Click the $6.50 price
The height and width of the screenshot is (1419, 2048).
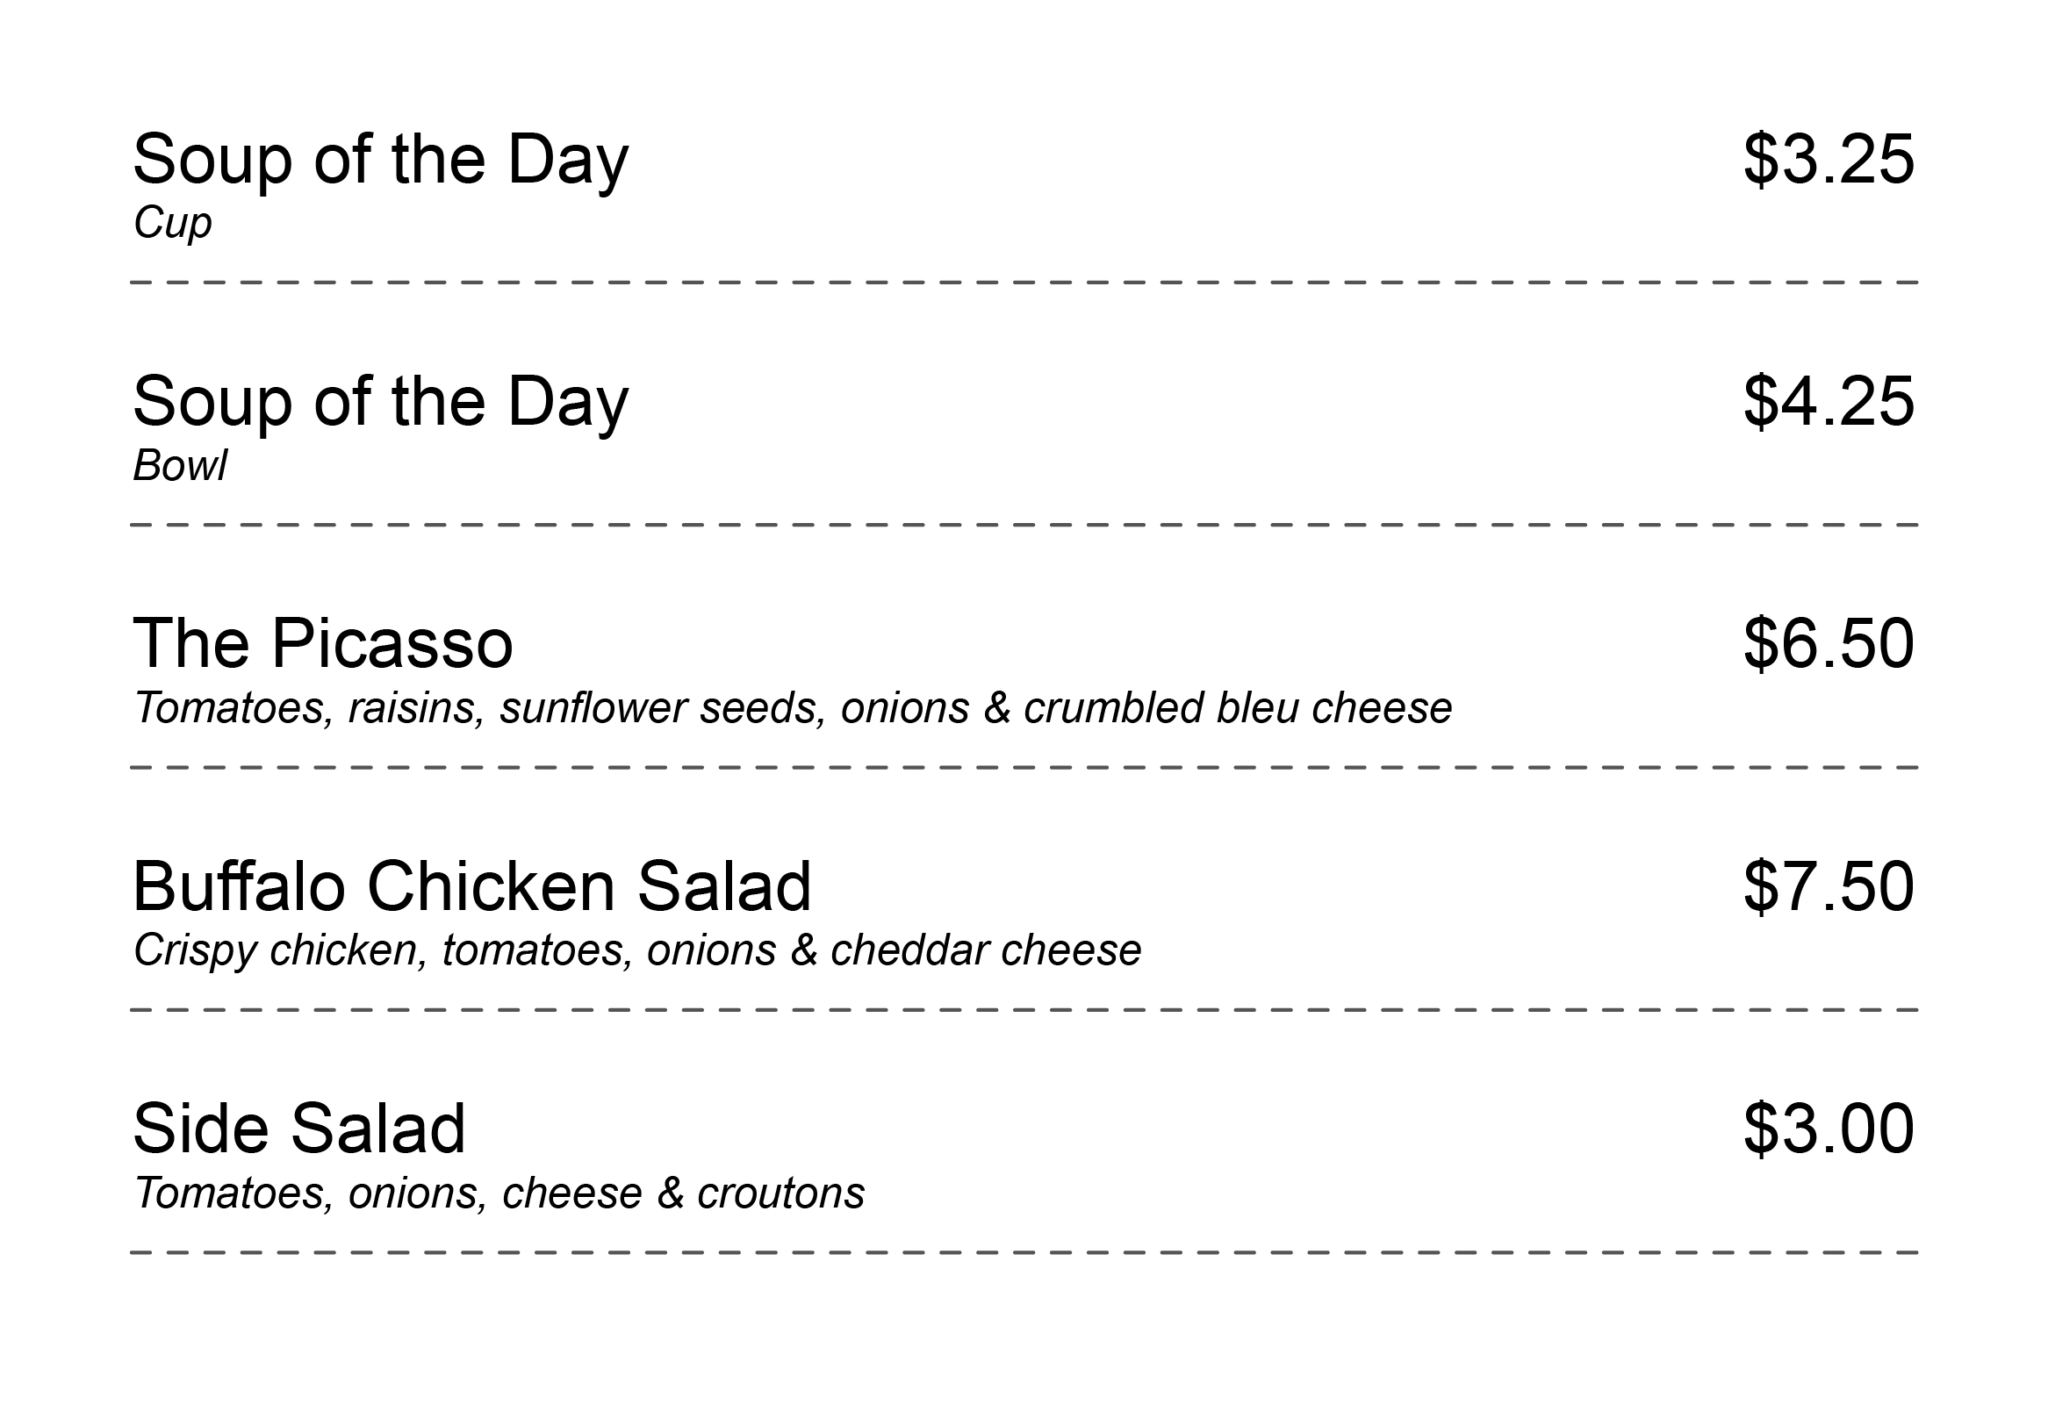tap(1828, 644)
